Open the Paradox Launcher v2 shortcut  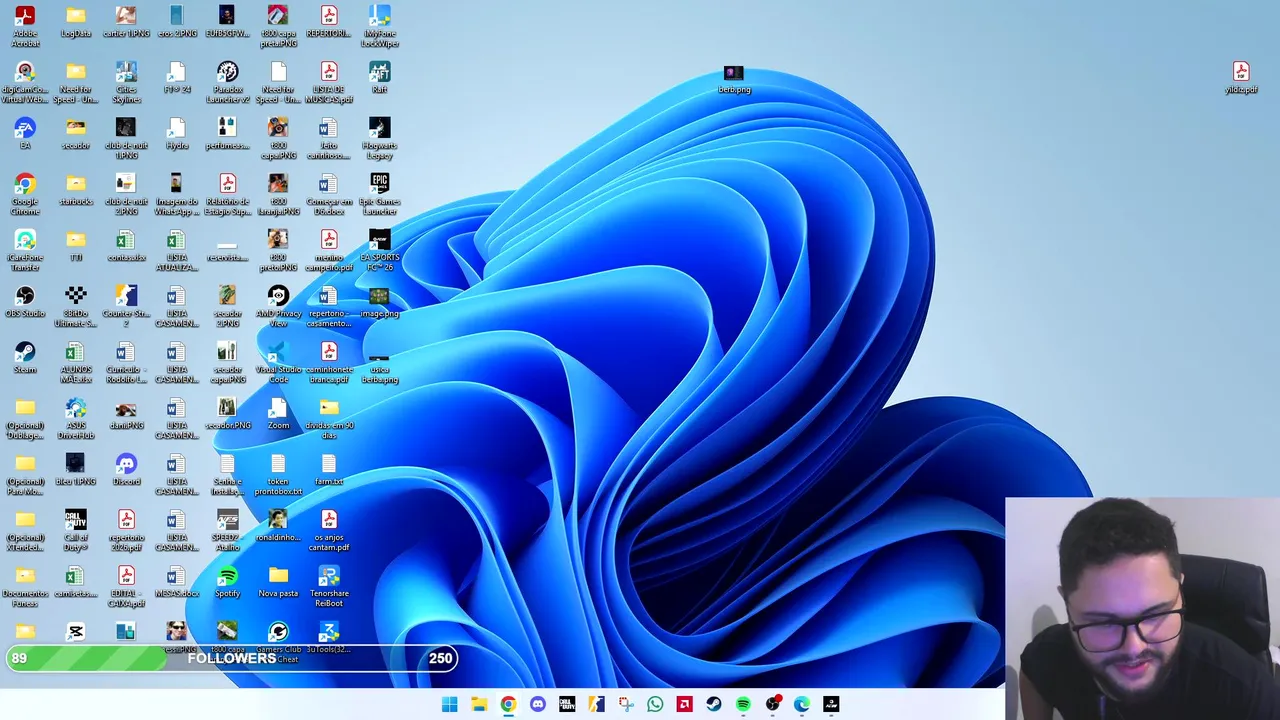pyautogui.click(x=228, y=82)
